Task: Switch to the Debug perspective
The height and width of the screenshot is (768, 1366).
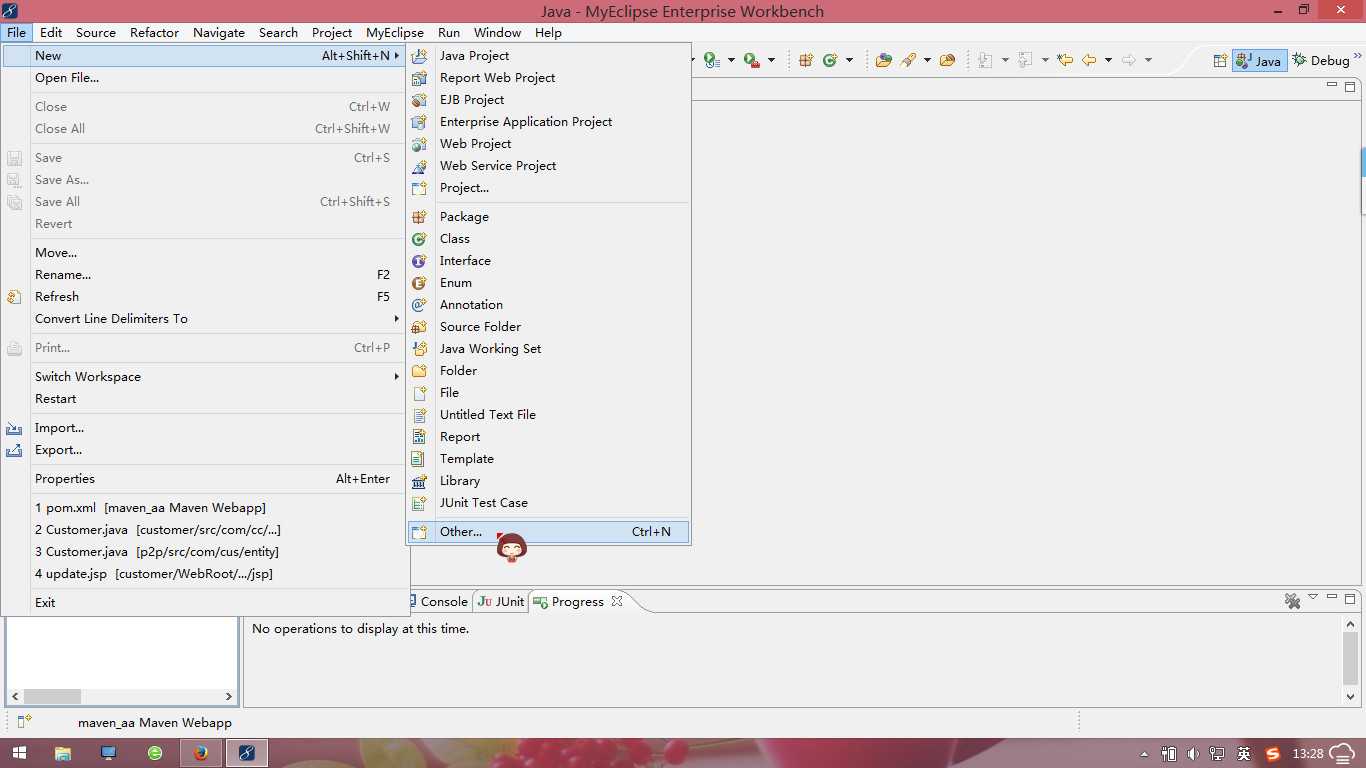Action: [x=1321, y=60]
